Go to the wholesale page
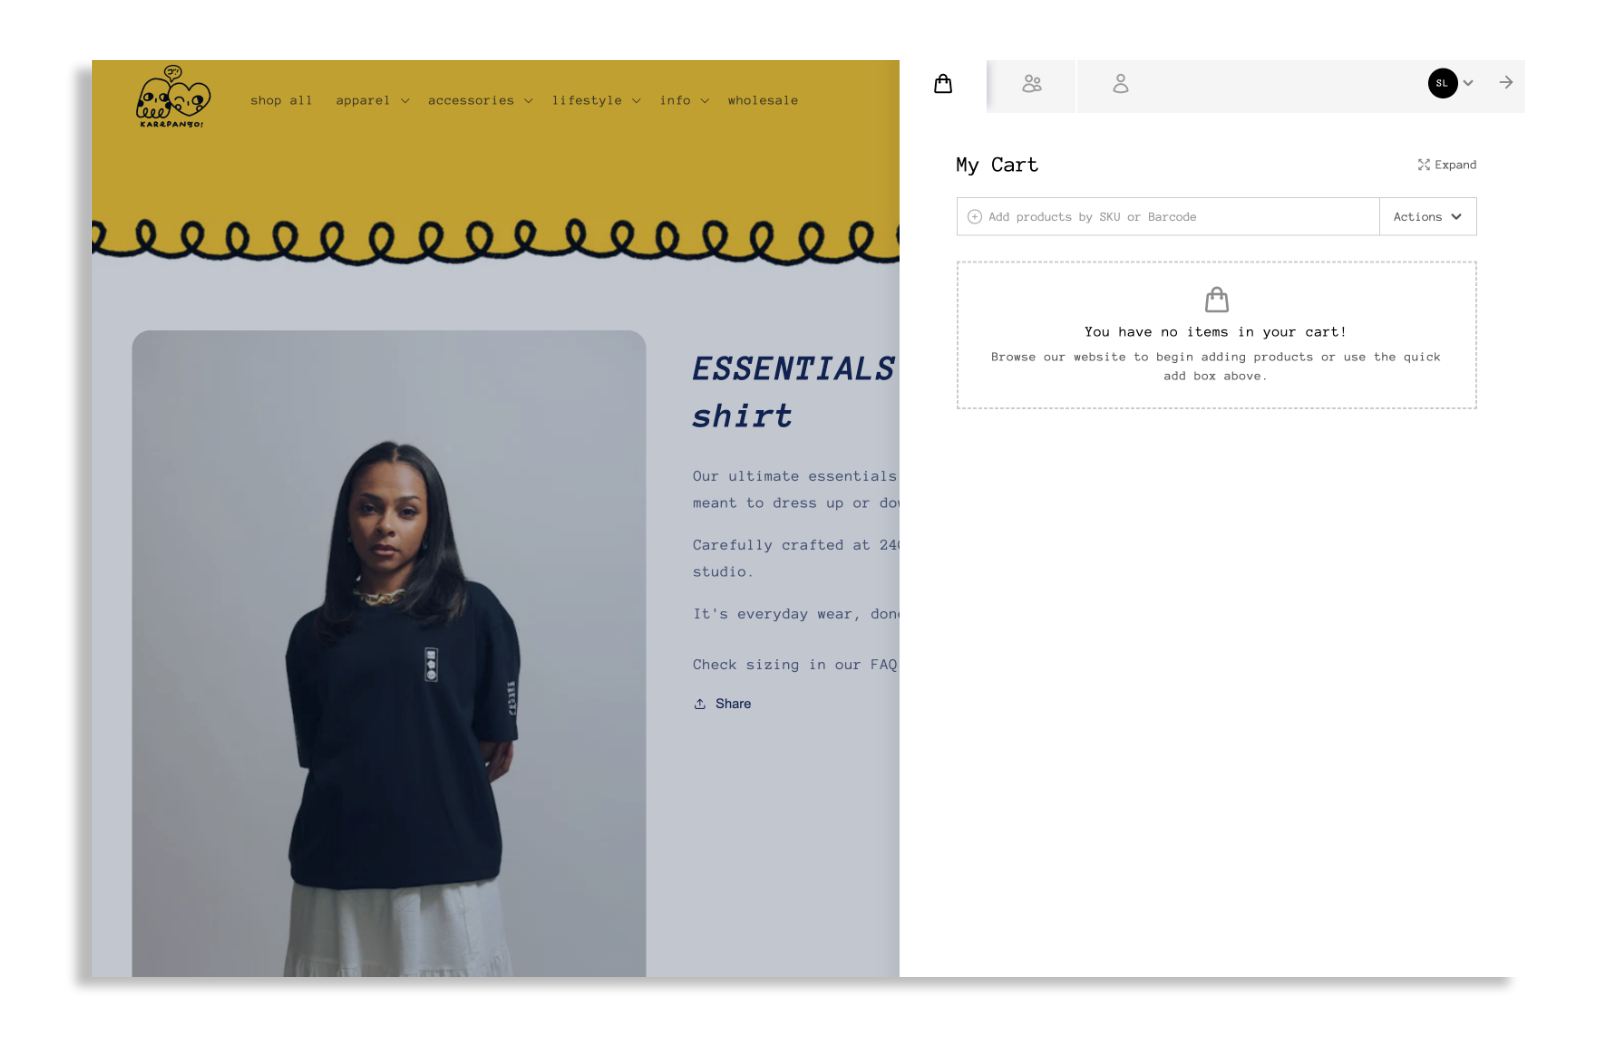 (x=763, y=101)
